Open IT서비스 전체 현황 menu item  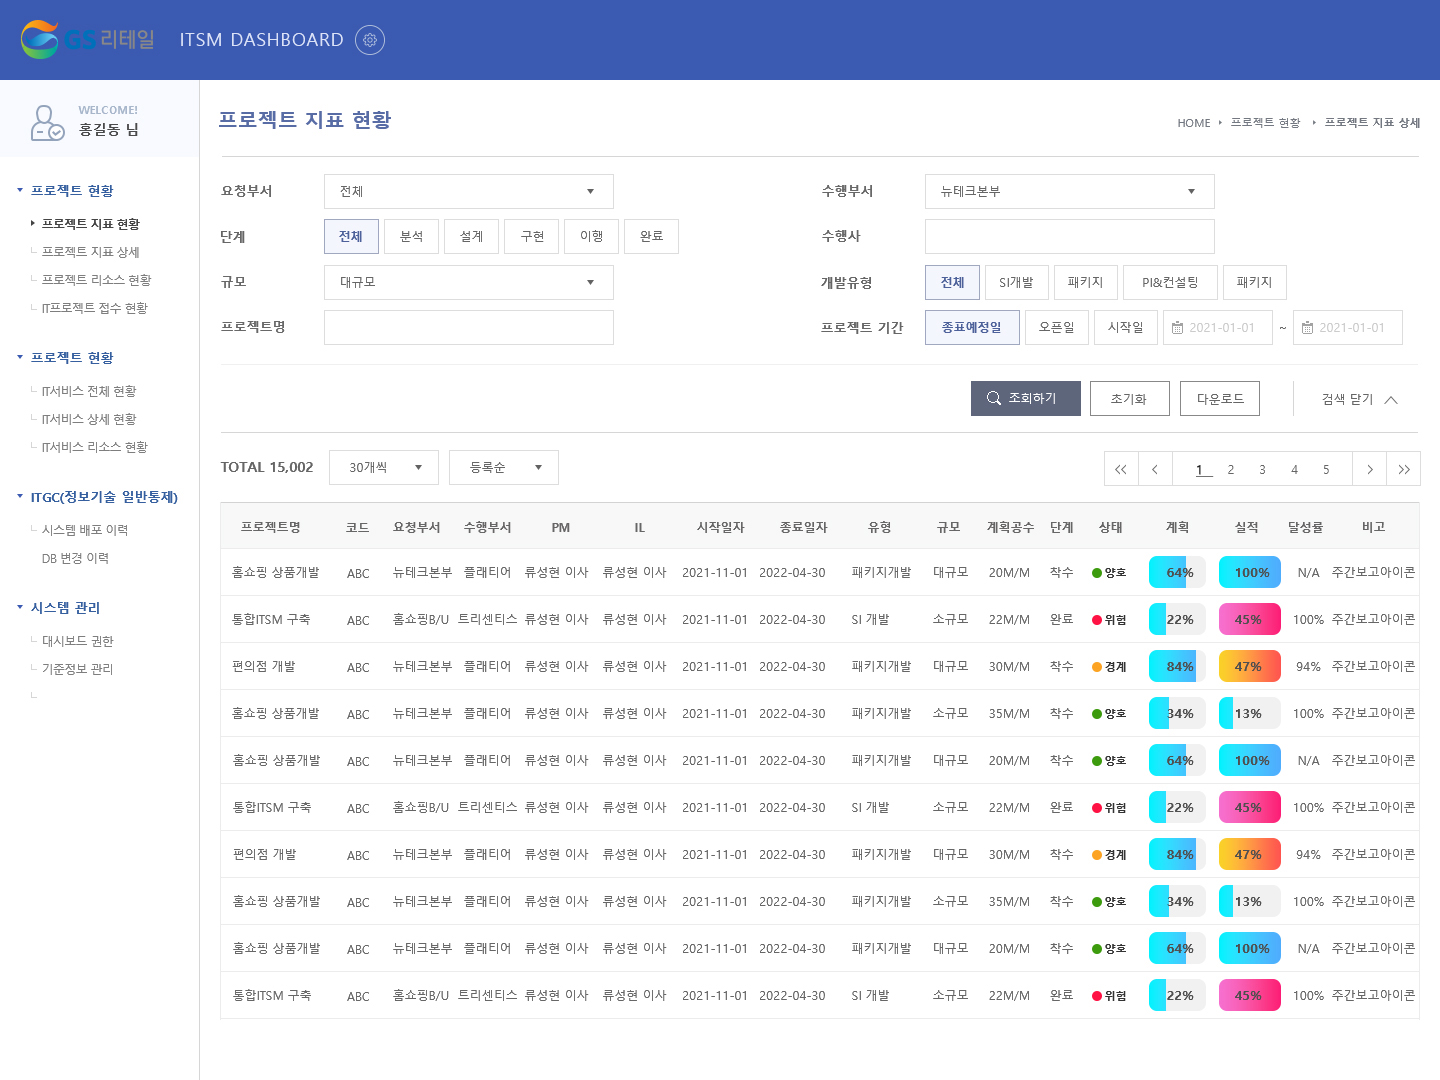(88, 391)
